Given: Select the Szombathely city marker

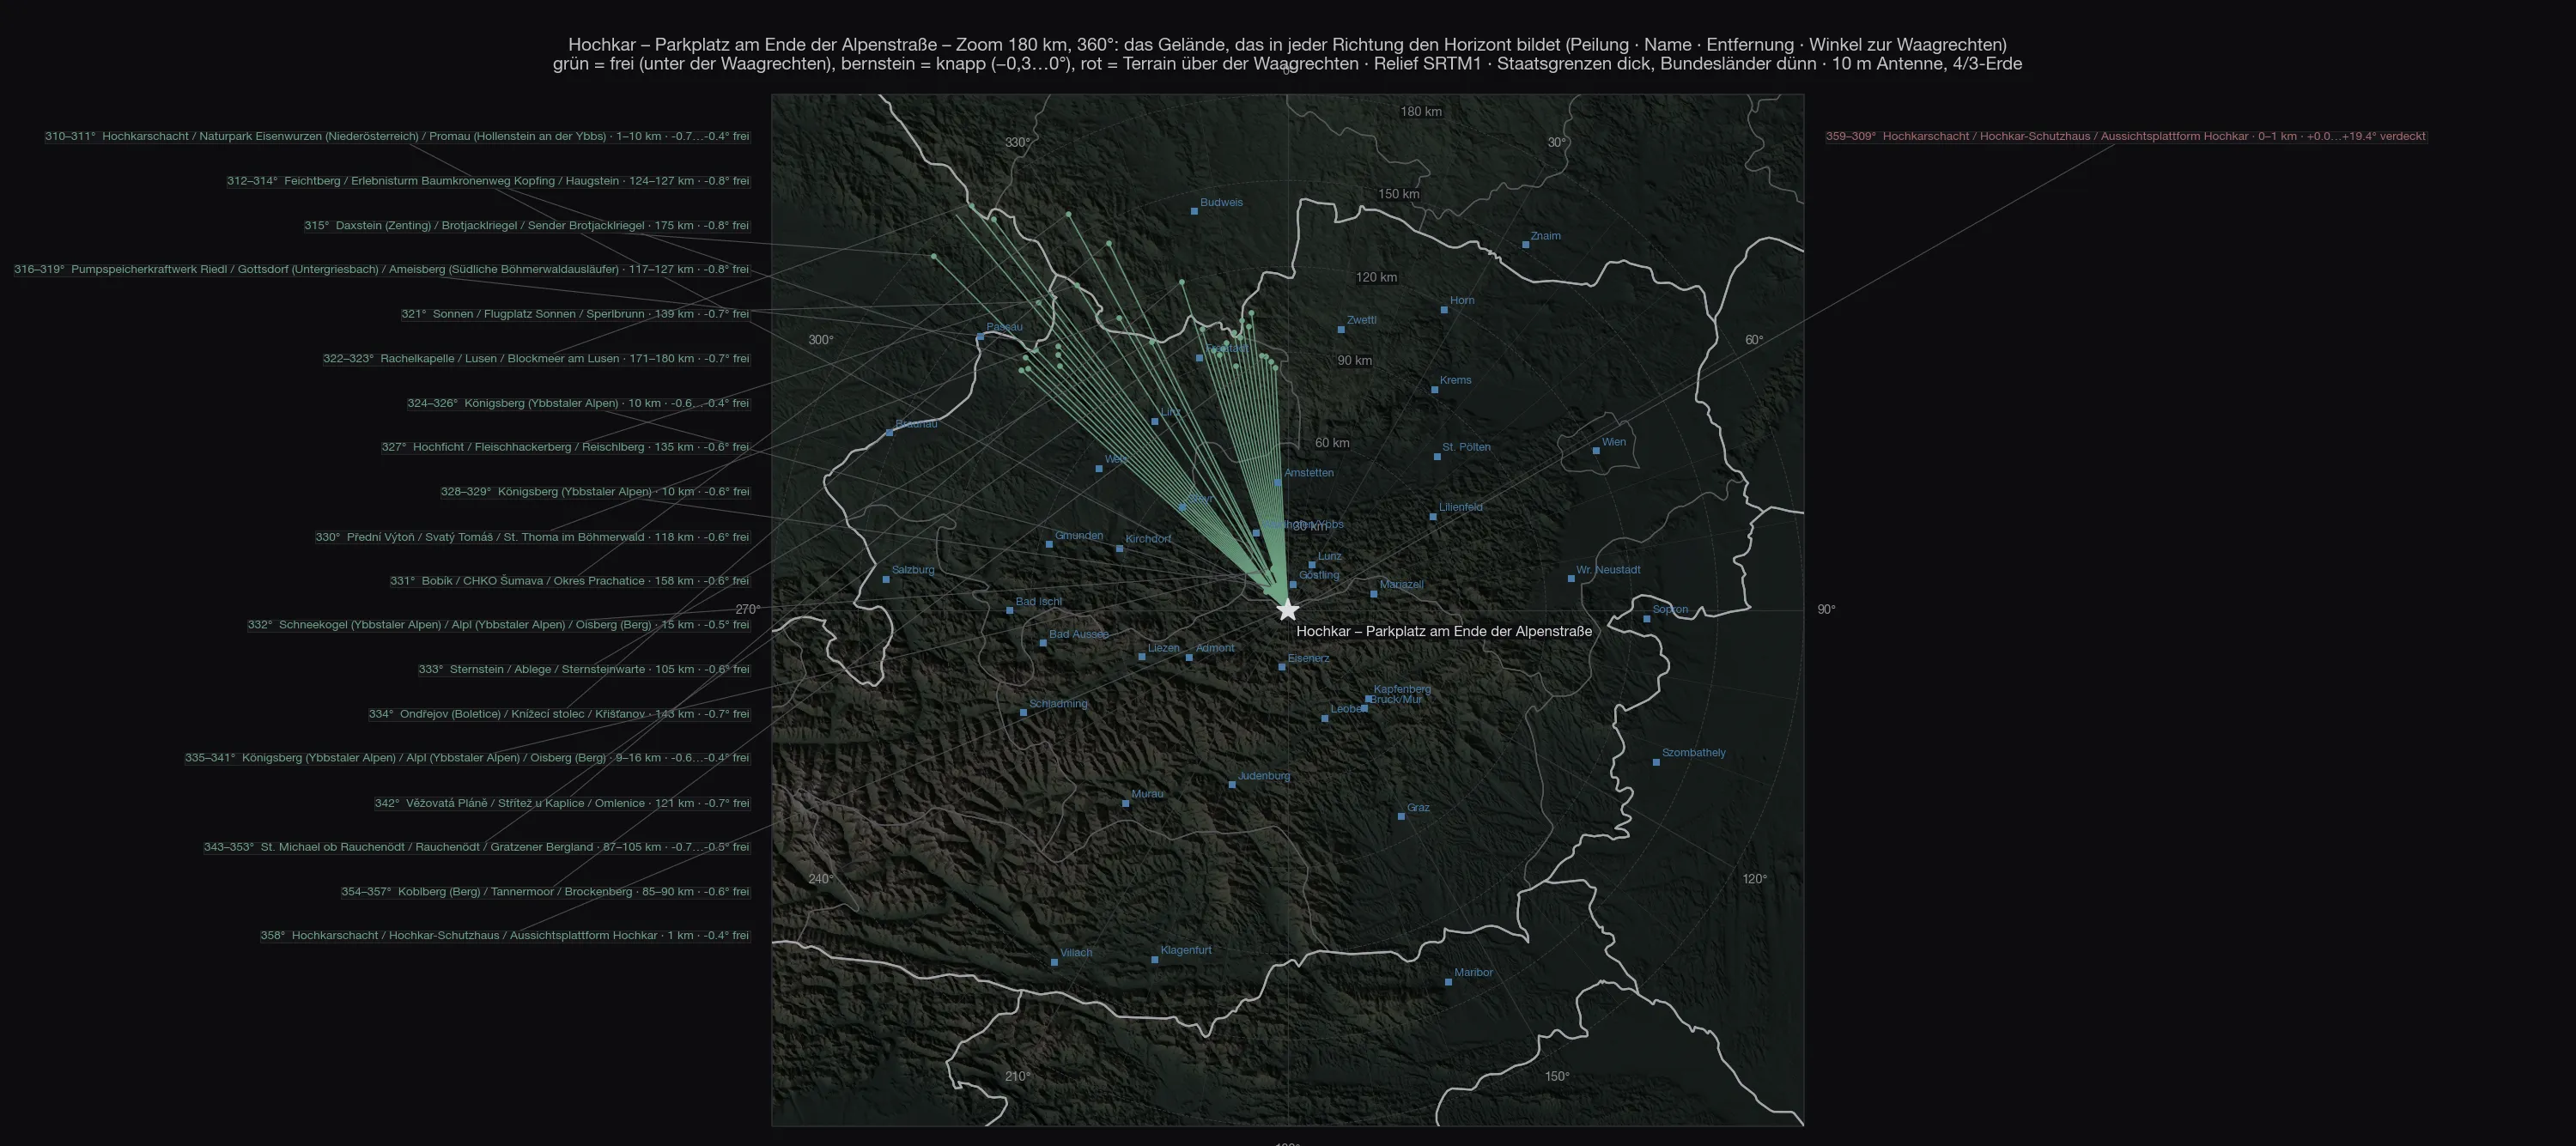Looking at the screenshot, I should coord(1656,762).
